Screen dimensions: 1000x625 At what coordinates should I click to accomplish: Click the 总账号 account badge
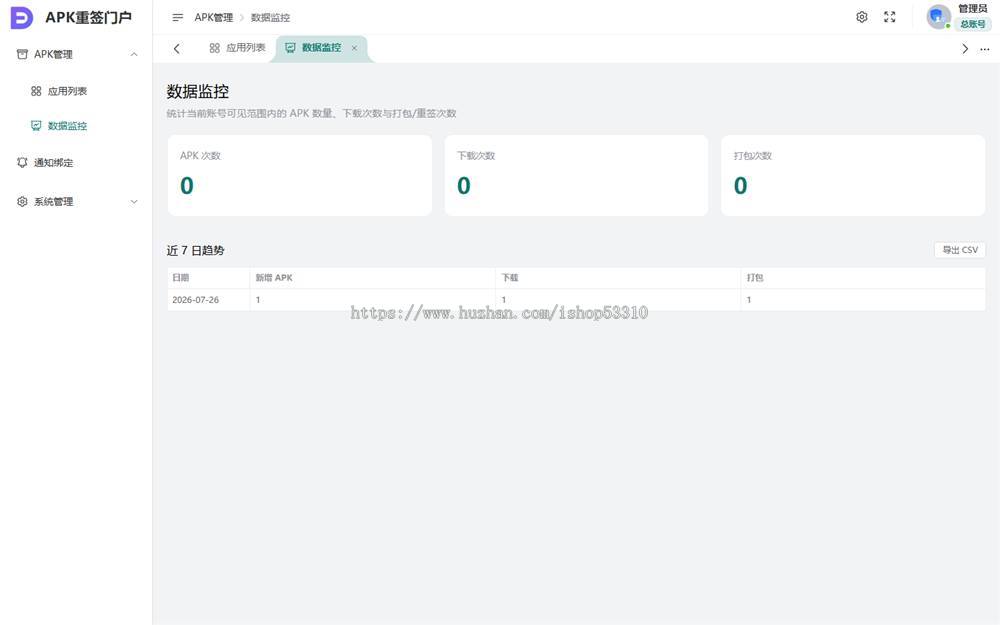coord(973,24)
